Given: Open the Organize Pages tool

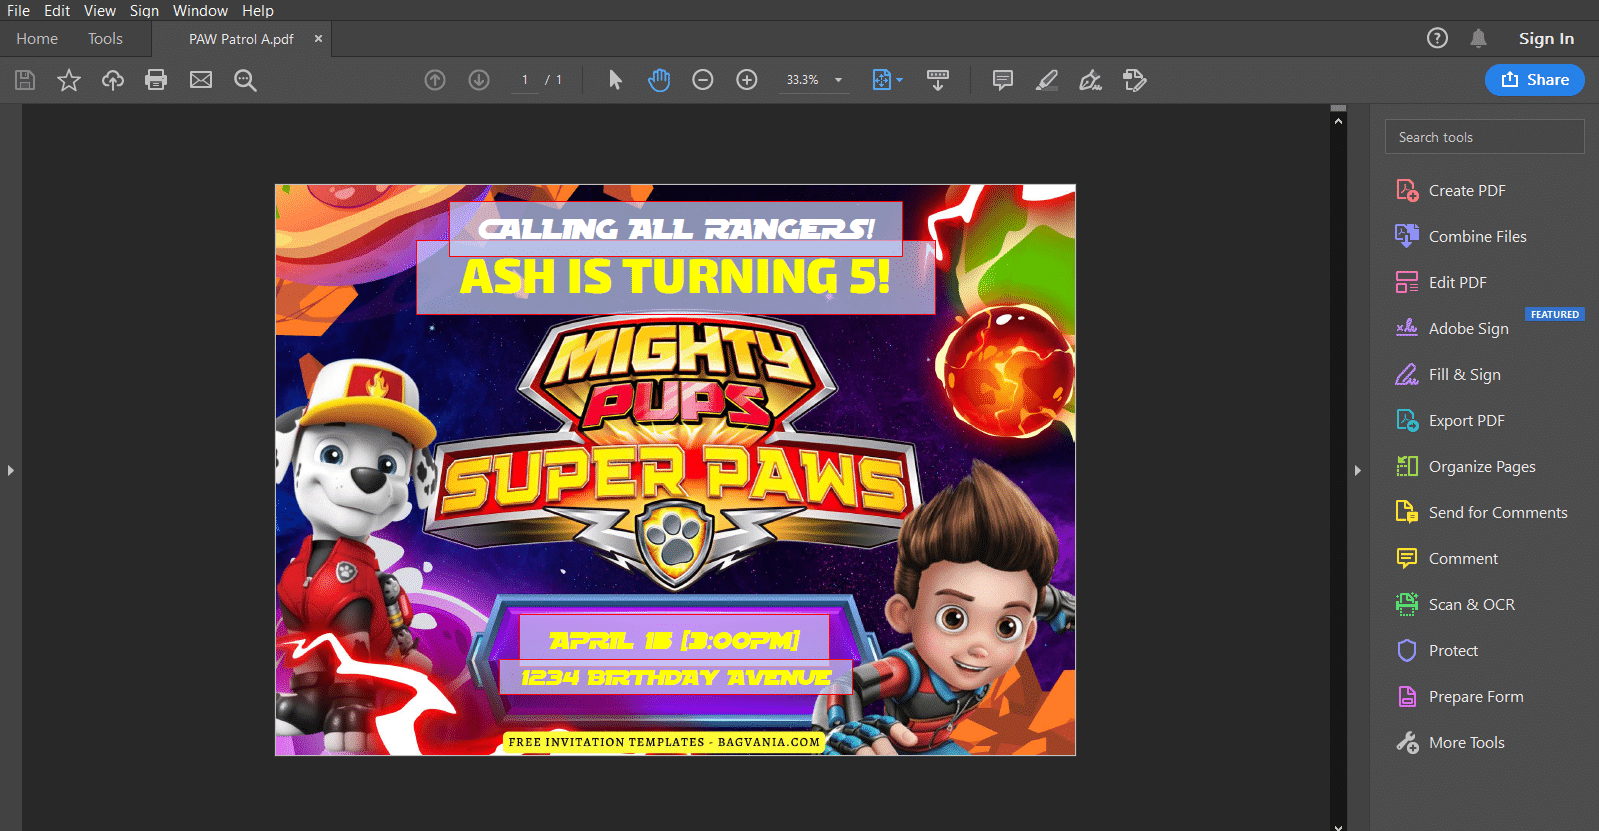Looking at the screenshot, I should [1481, 467].
